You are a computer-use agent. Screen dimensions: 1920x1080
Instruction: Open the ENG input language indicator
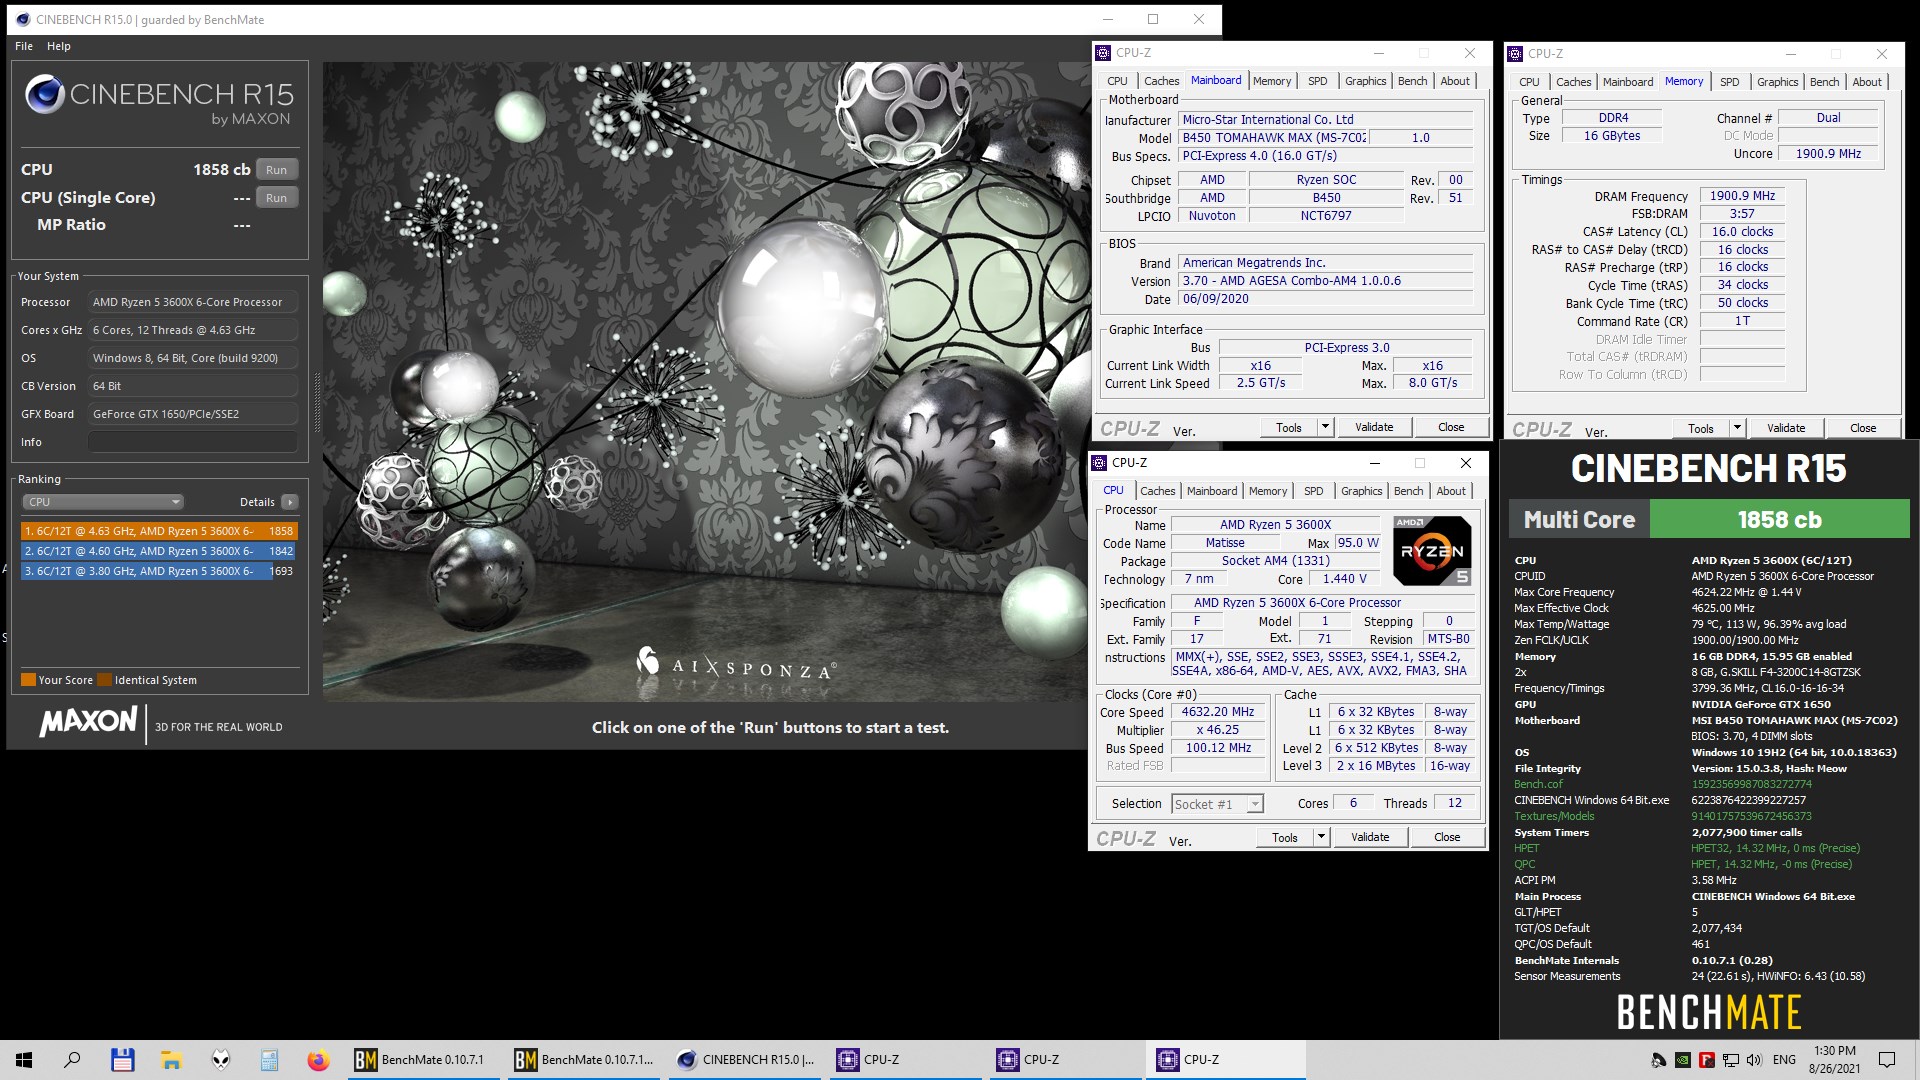coord(1784,1060)
